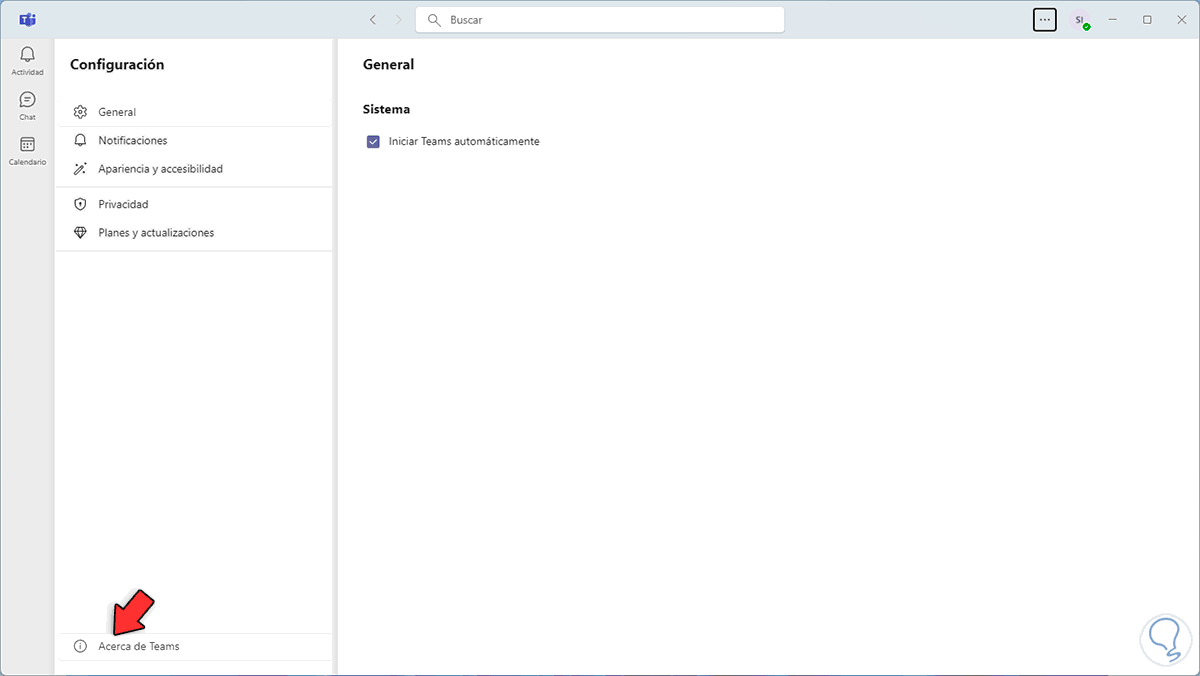This screenshot has height=676, width=1200.
Task: Click the Microsoft Teams logo icon
Action: pos(27,20)
